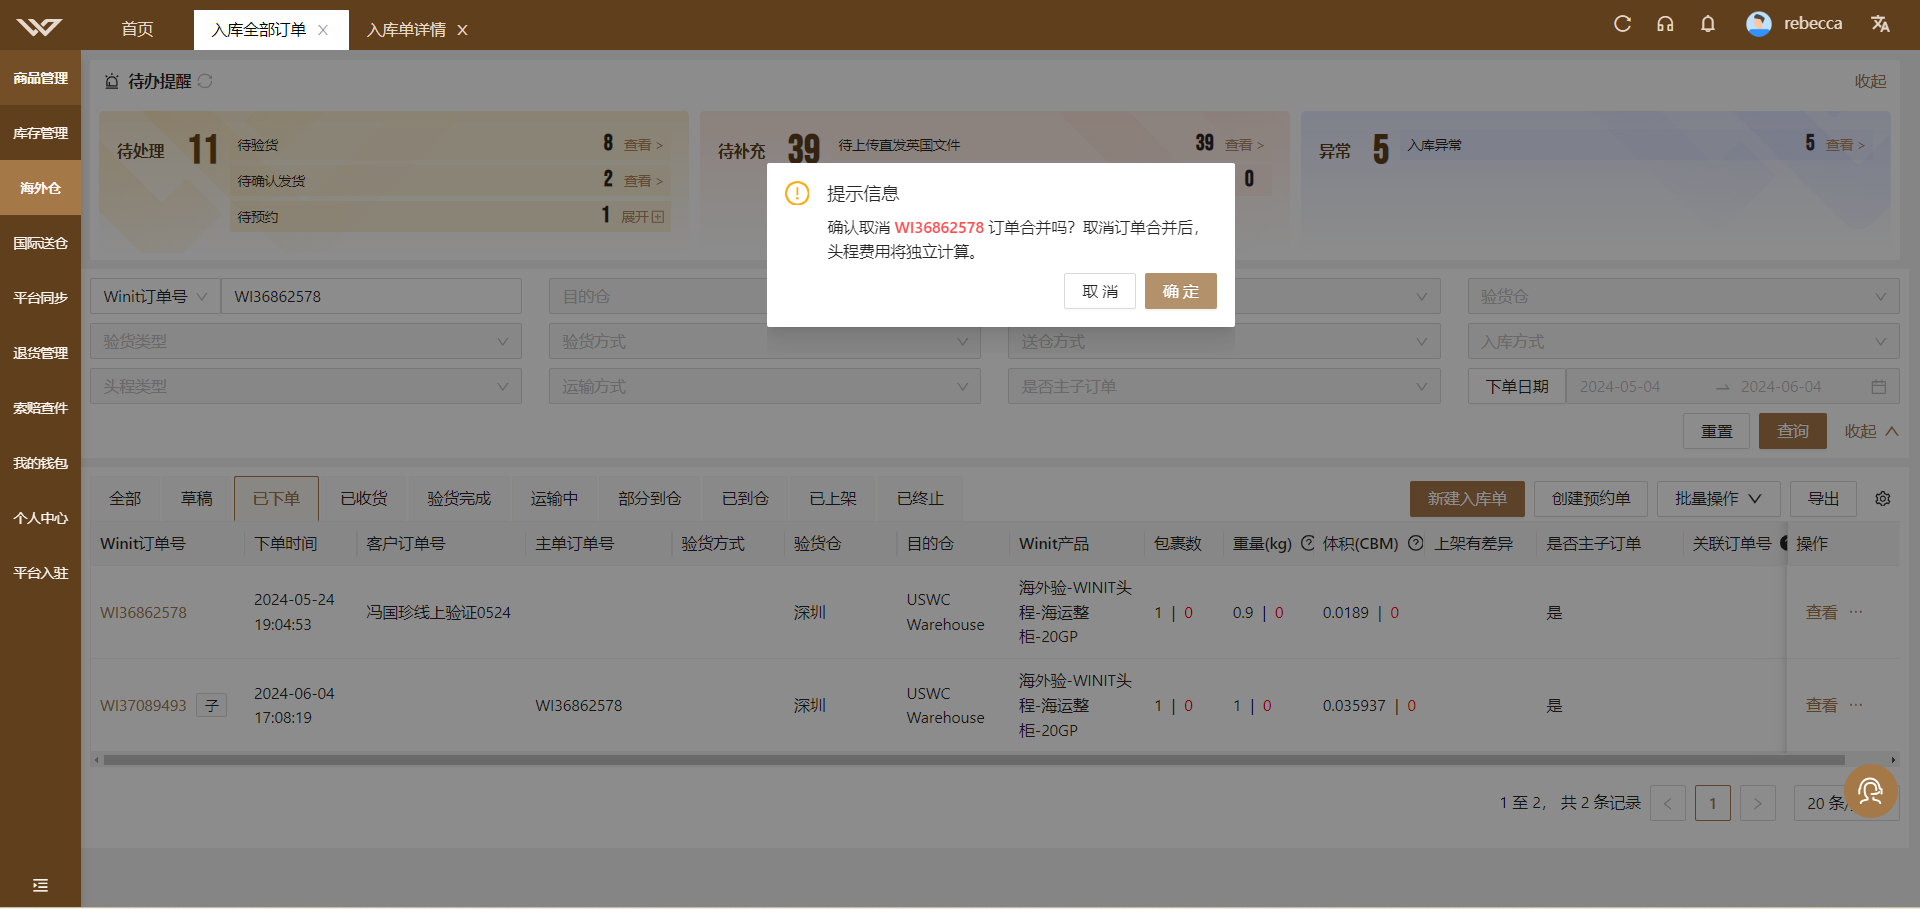The image size is (1920, 909).
Task: Switch to the 草稿 status tab
Action: tap(197, 498)
